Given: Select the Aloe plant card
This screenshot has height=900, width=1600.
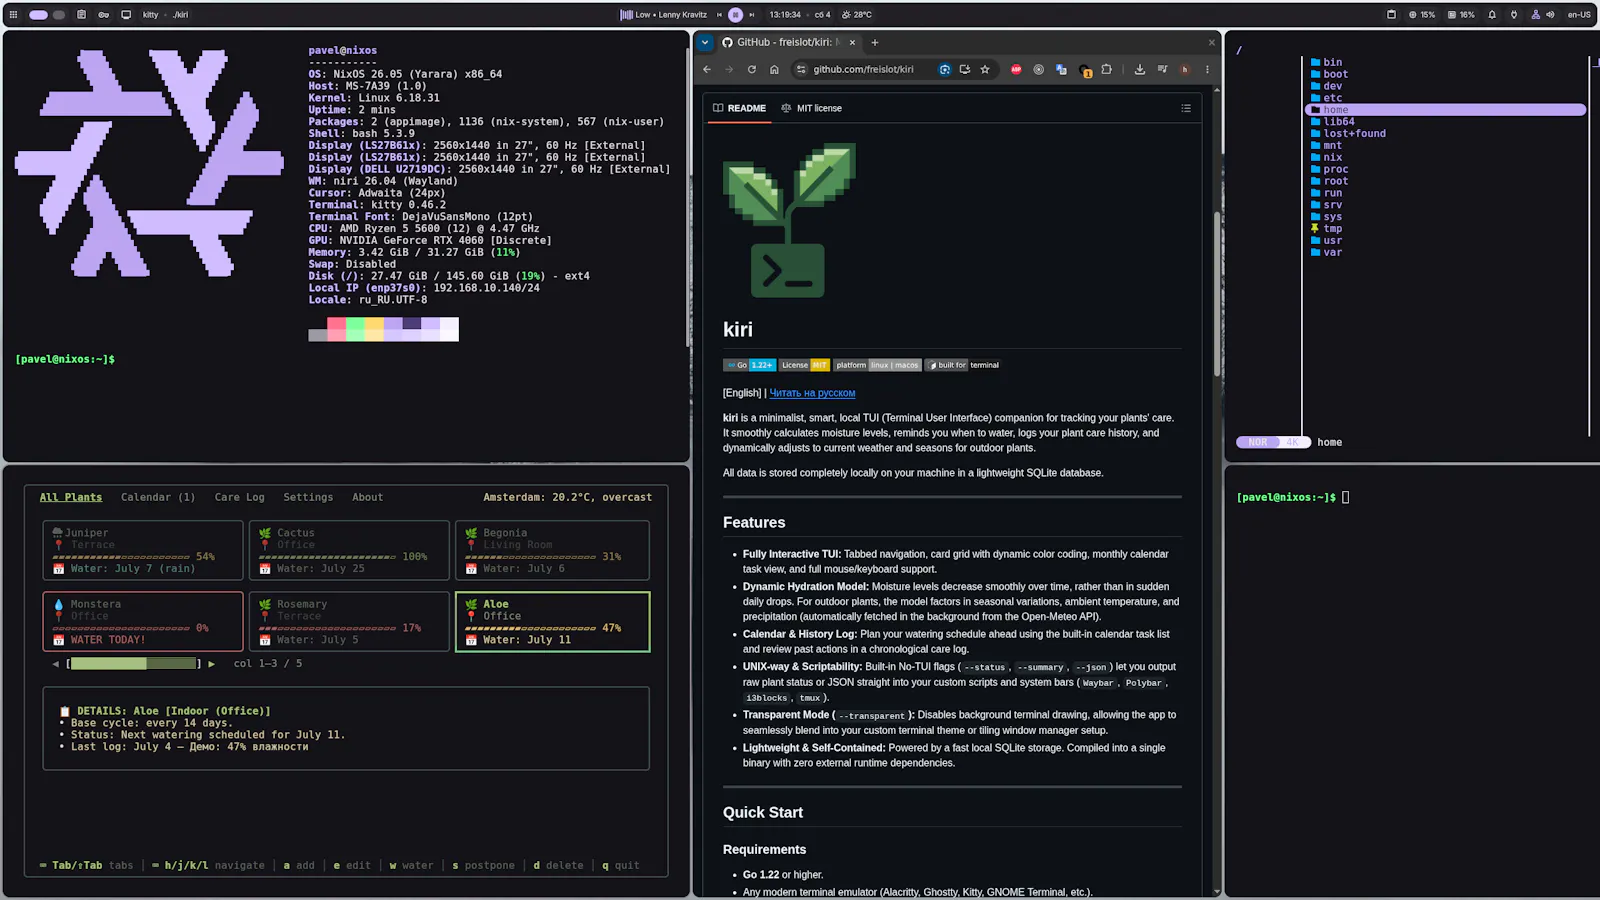Looking at the screenshot, I should [552, 621].
